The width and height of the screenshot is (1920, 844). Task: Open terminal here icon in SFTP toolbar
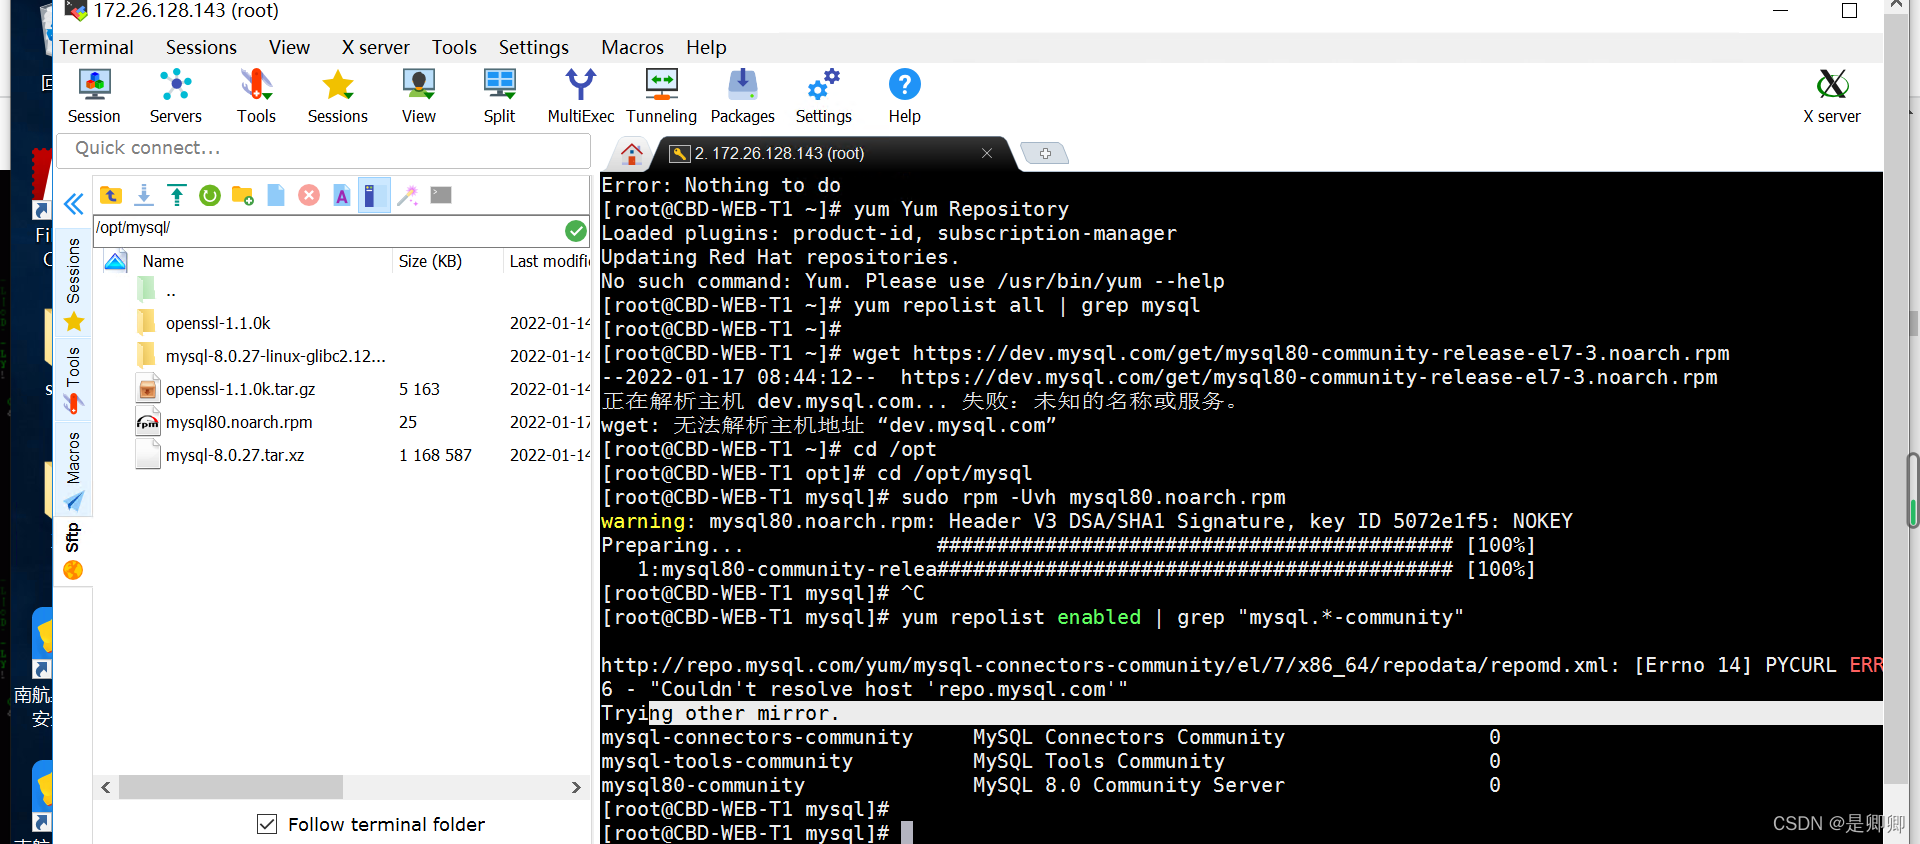[x=441, y=195]
